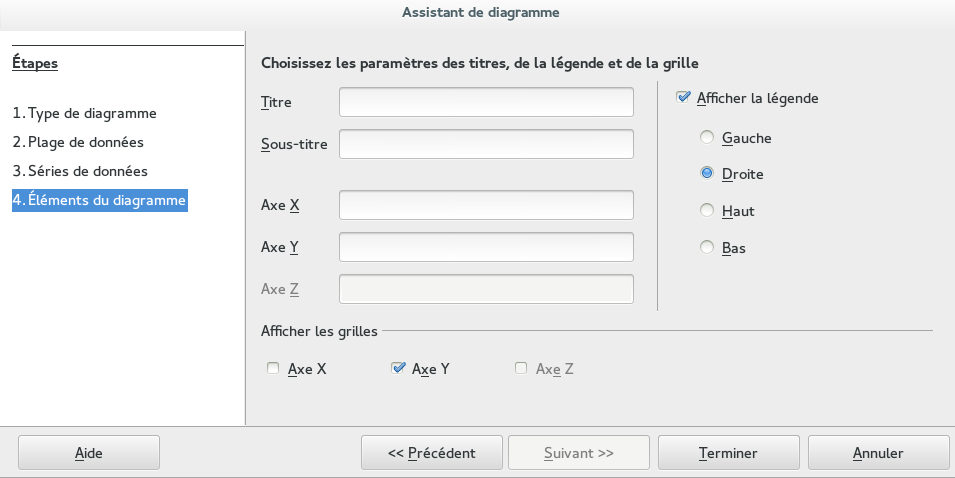
Task: Focus the Sous-titre text field
Action: [486, 144]
